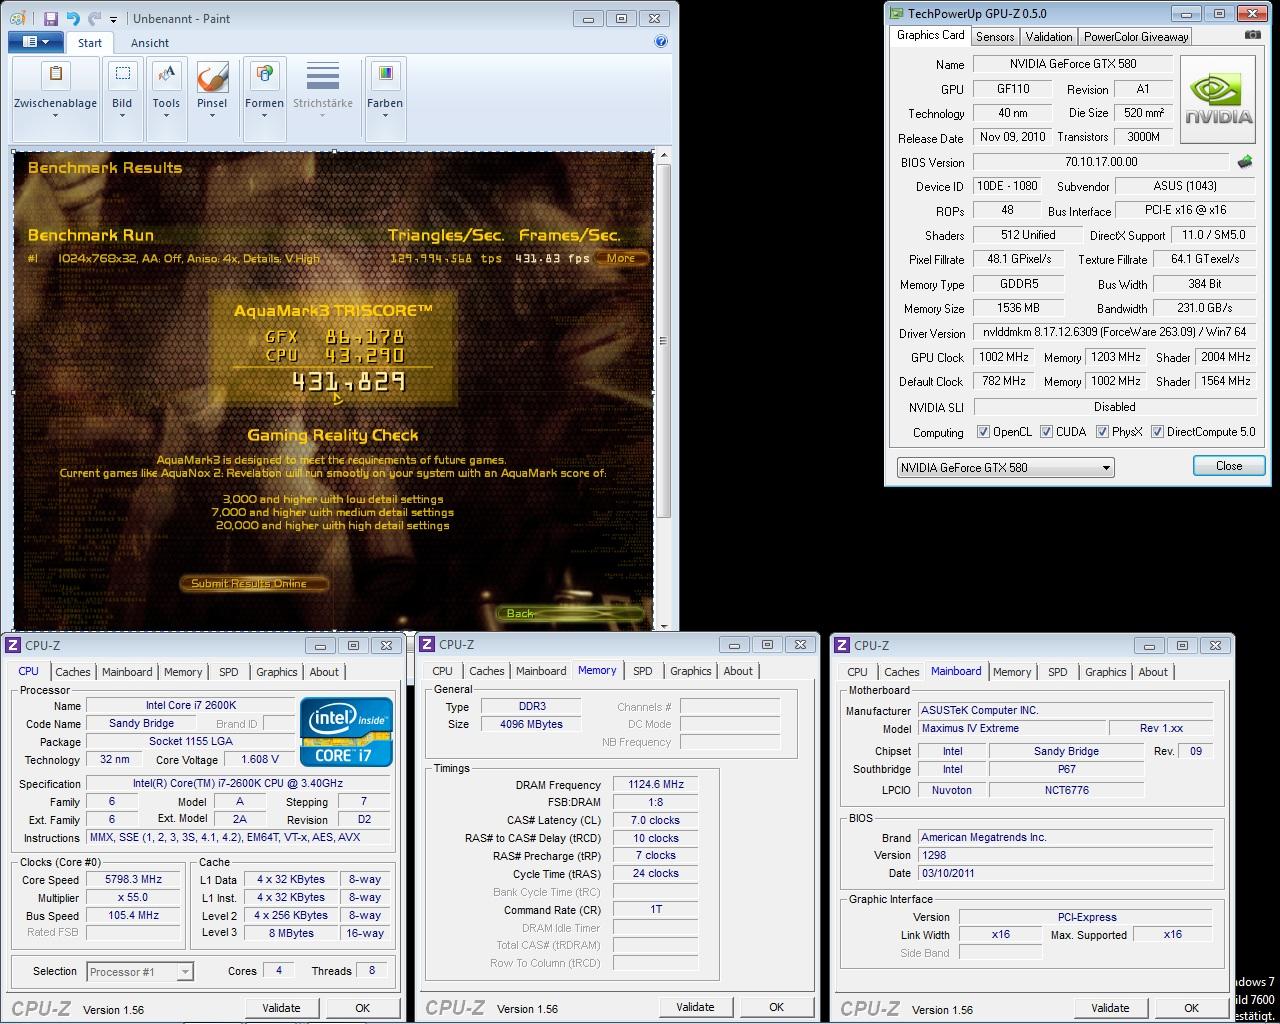Viewport: 1280px width, 1024px height.
Task: Save the Paint image with the floppy icon
Action: [x=50, y=18]
